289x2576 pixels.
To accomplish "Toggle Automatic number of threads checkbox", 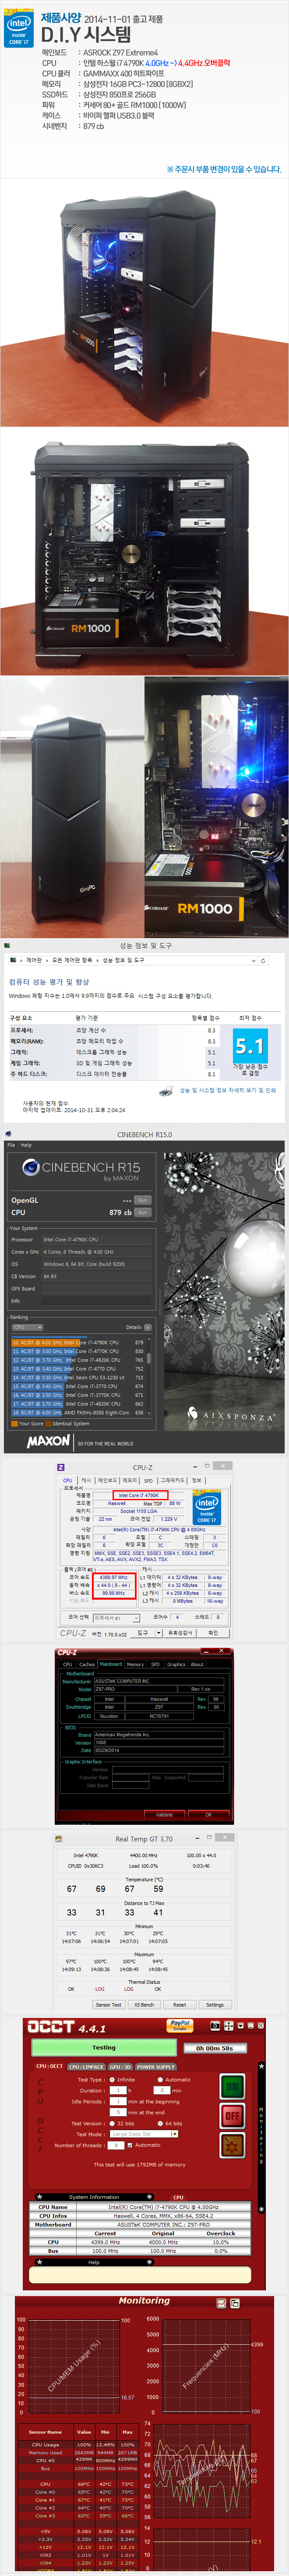I will (130, 2144).
